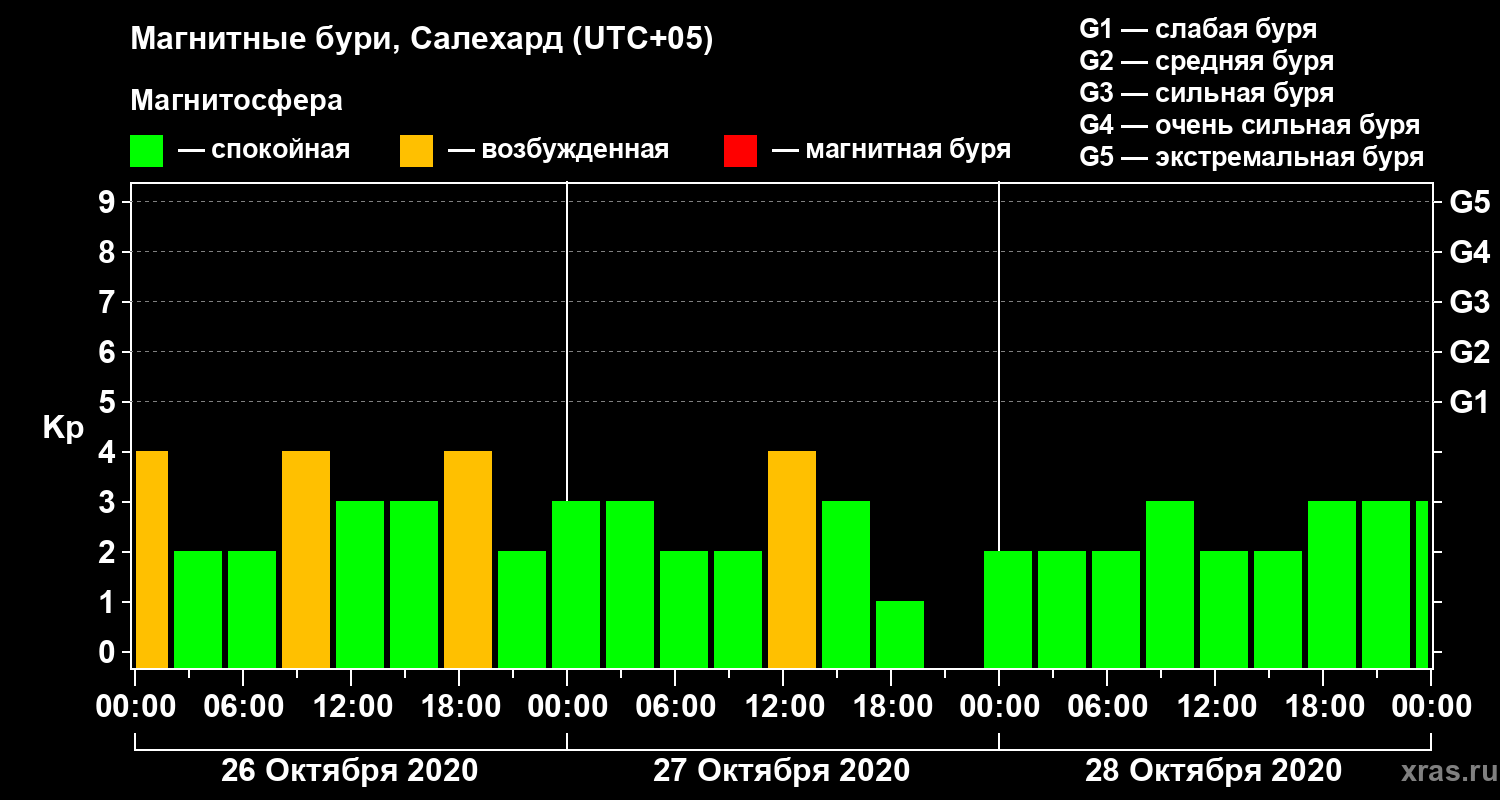The height and width of the screenshot is (800, 1500).
Task: Click the Kp 1 green bar on 27 October
Action: coord(900,635)
